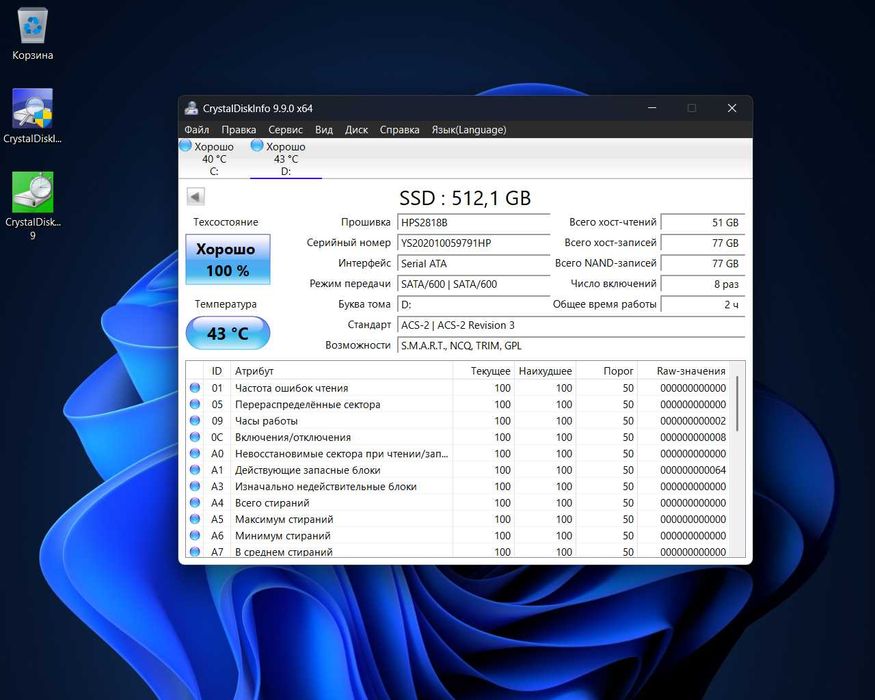Select the Включения/отключения row

[x=458, y=437]
